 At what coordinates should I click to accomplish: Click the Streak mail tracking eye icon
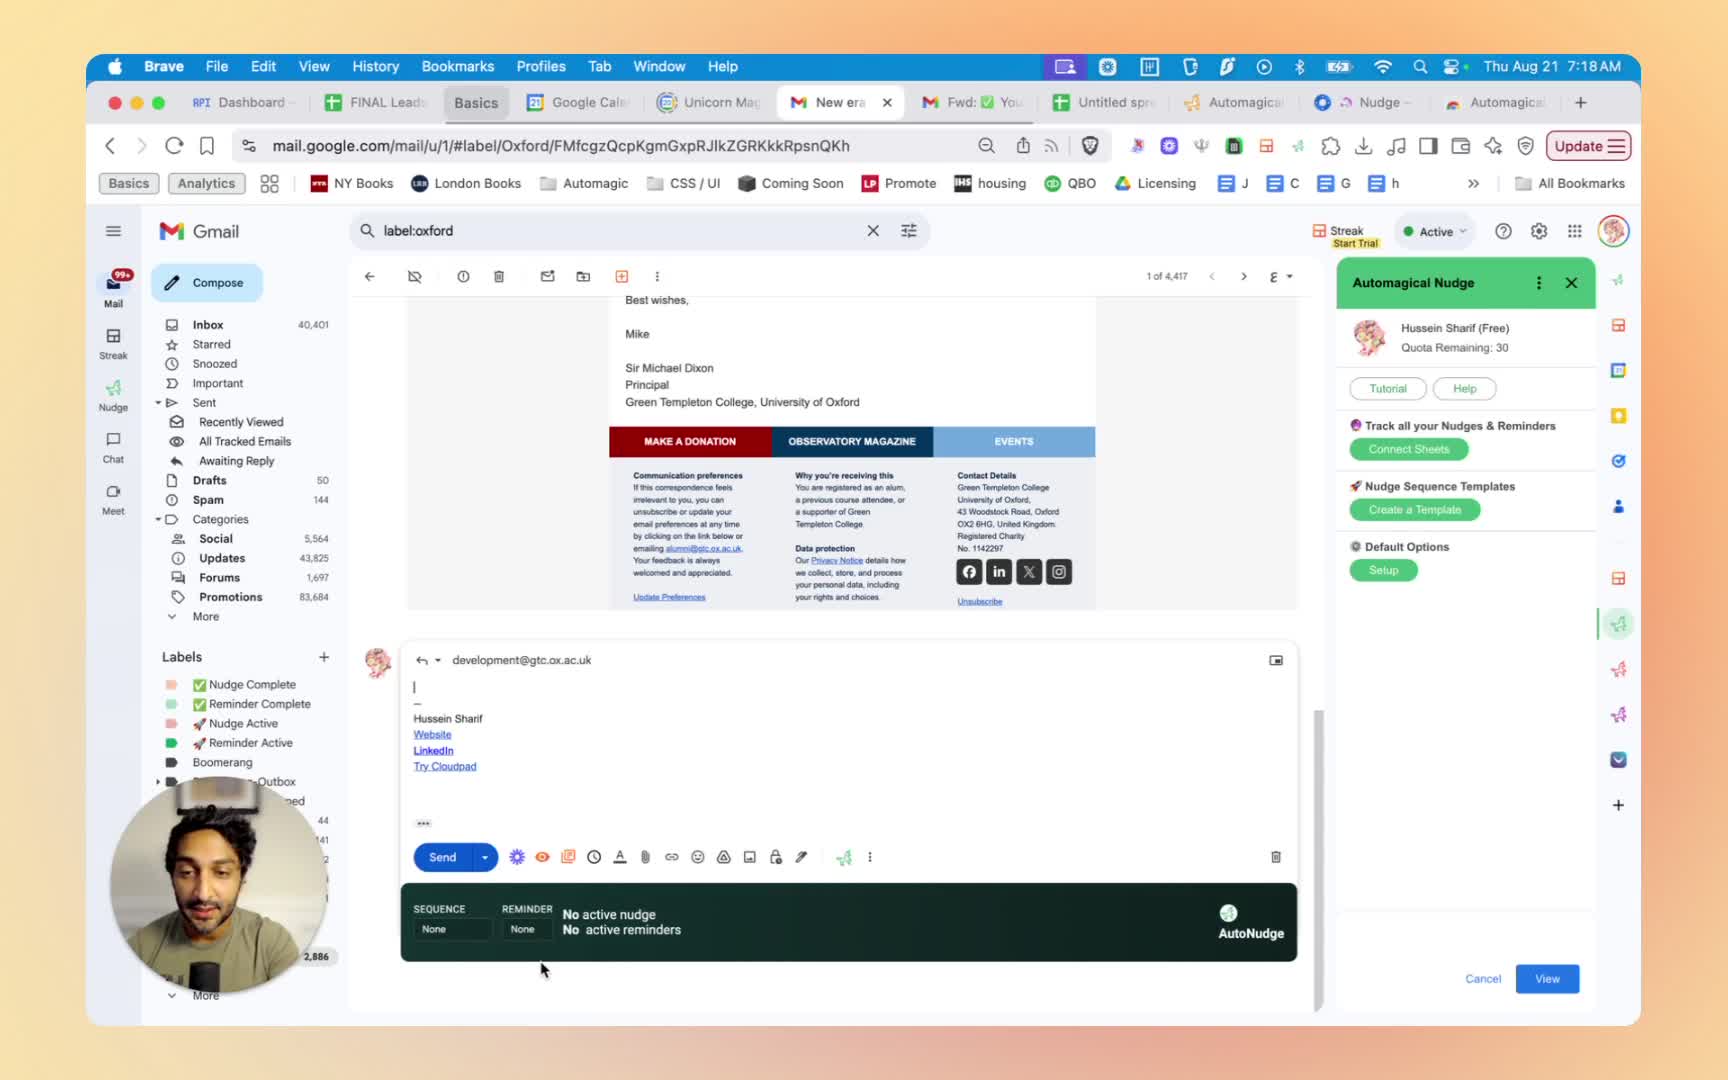coord(542,857)
